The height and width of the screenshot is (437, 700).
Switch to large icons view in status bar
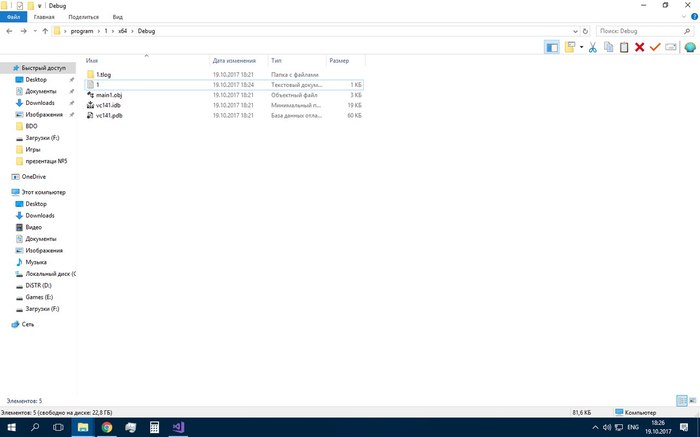click(692, 412)
